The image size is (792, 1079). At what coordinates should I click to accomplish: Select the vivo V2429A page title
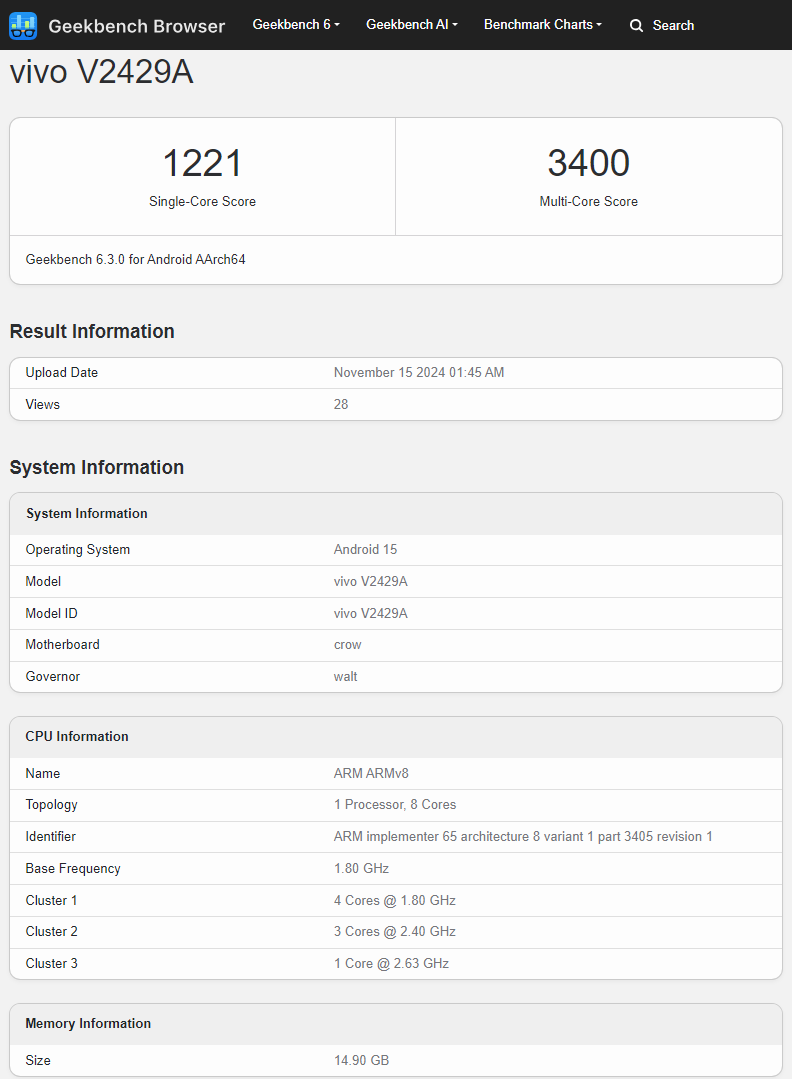tap(101, 72)
